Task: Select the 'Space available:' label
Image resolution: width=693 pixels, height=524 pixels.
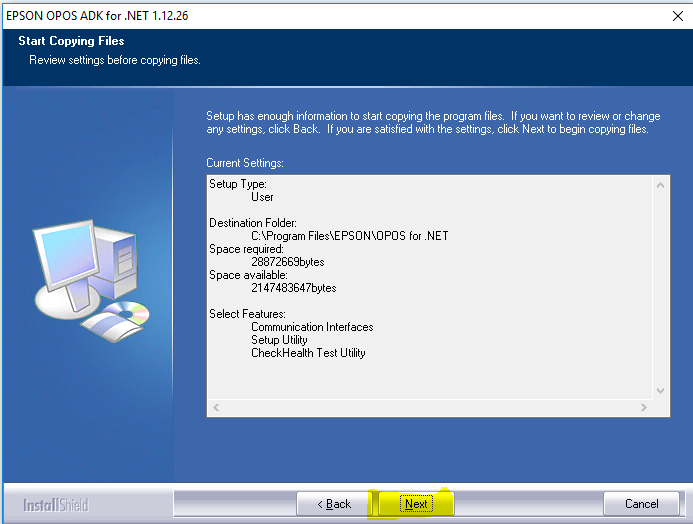Action: (248, 275)
